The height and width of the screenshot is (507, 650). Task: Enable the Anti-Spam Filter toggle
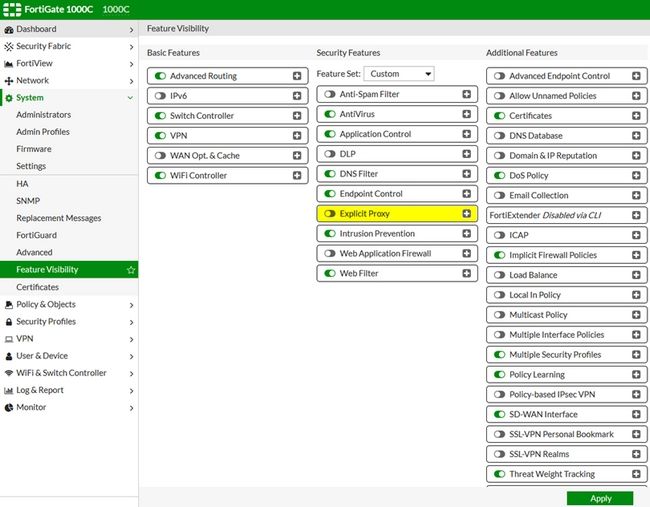[x=330, y=94]
